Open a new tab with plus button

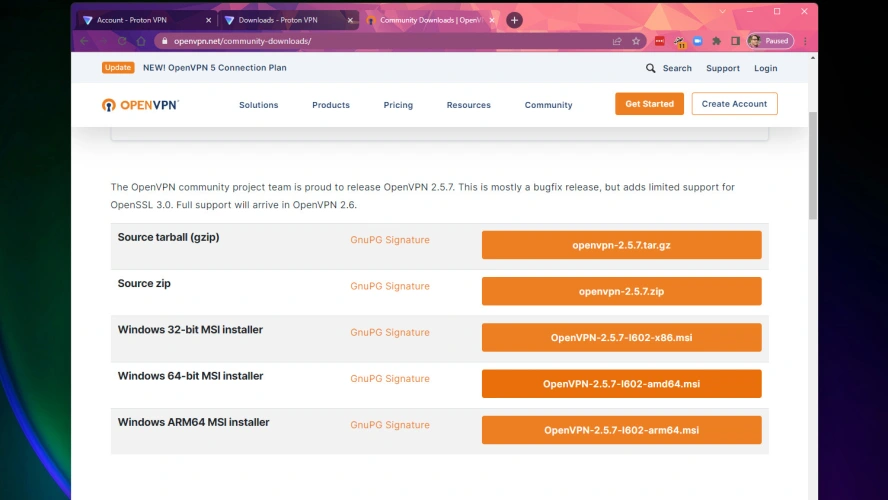[514, 20]
